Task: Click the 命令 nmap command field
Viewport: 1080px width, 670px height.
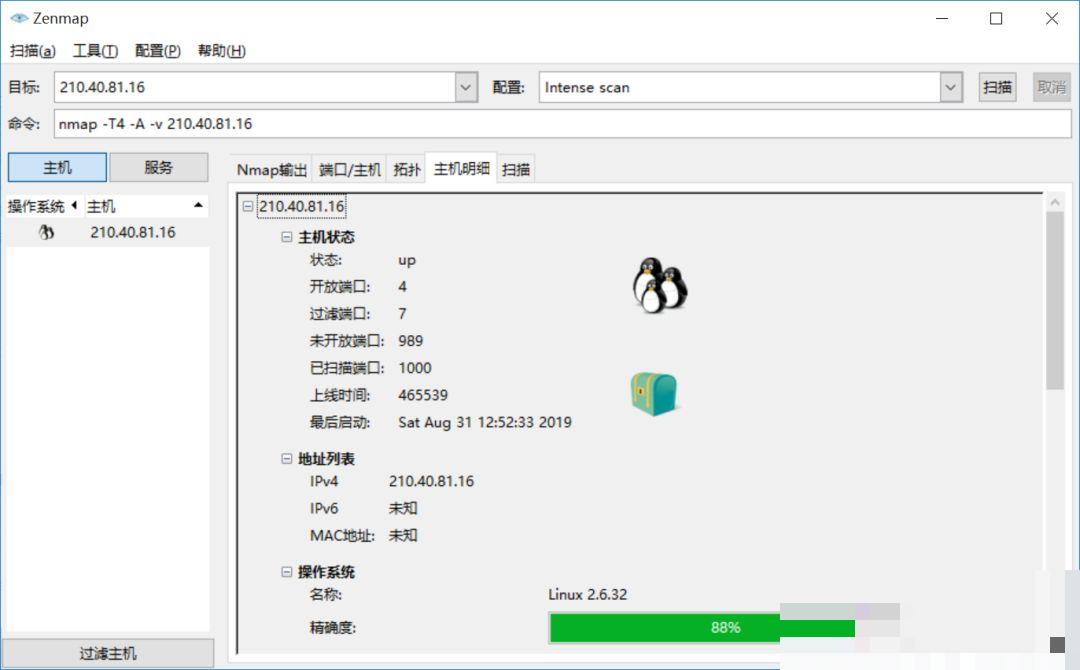Action: 562,124
